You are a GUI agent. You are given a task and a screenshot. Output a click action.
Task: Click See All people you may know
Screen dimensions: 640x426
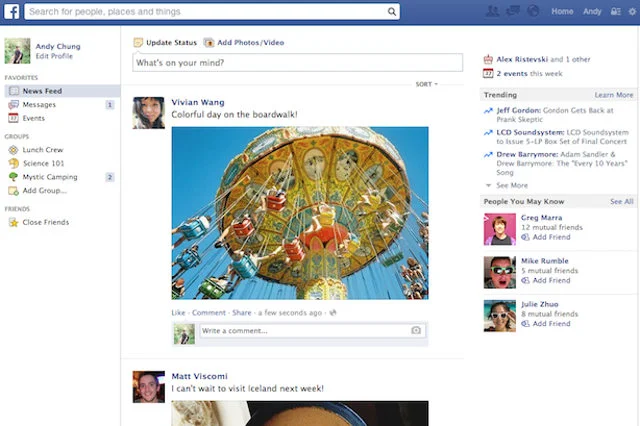click(x=622, y=201)
